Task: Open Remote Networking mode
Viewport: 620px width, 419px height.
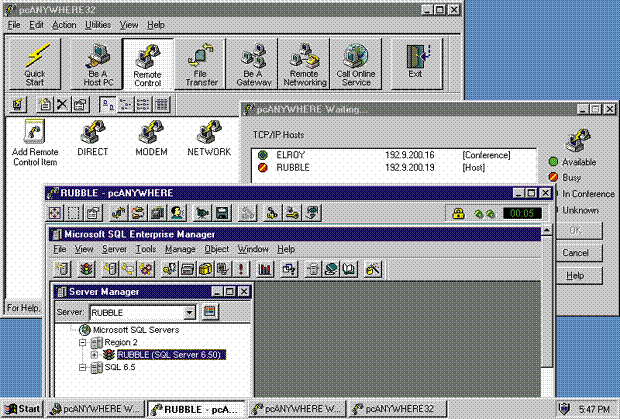Action: 304,64
